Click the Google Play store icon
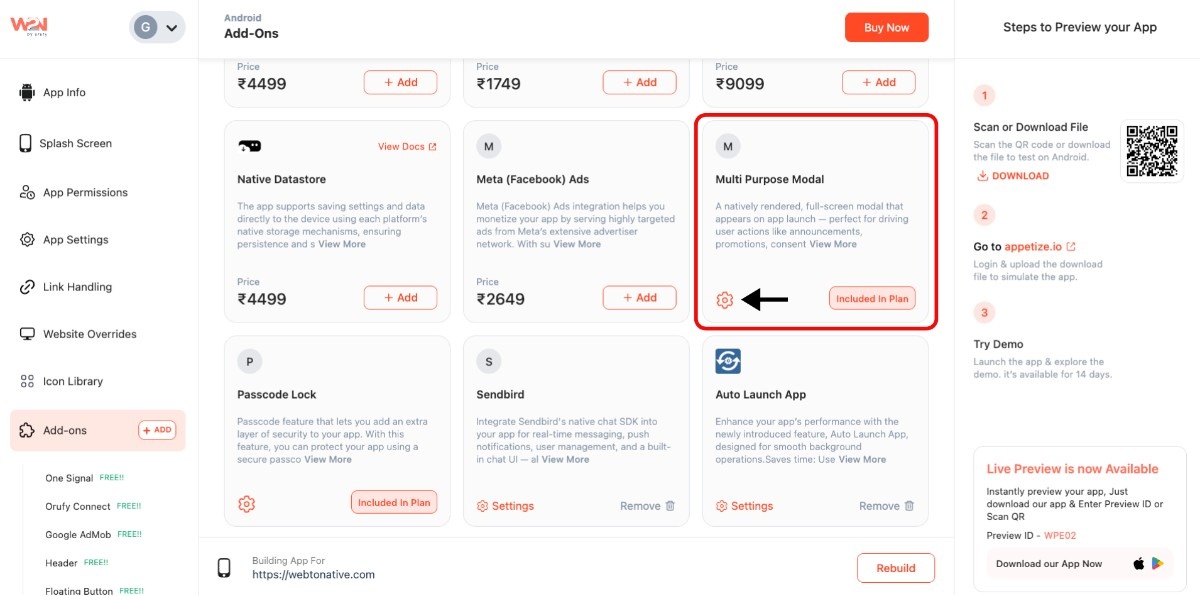The height and width of the screenshot is (596, 1200). (x=1158, y=564)
